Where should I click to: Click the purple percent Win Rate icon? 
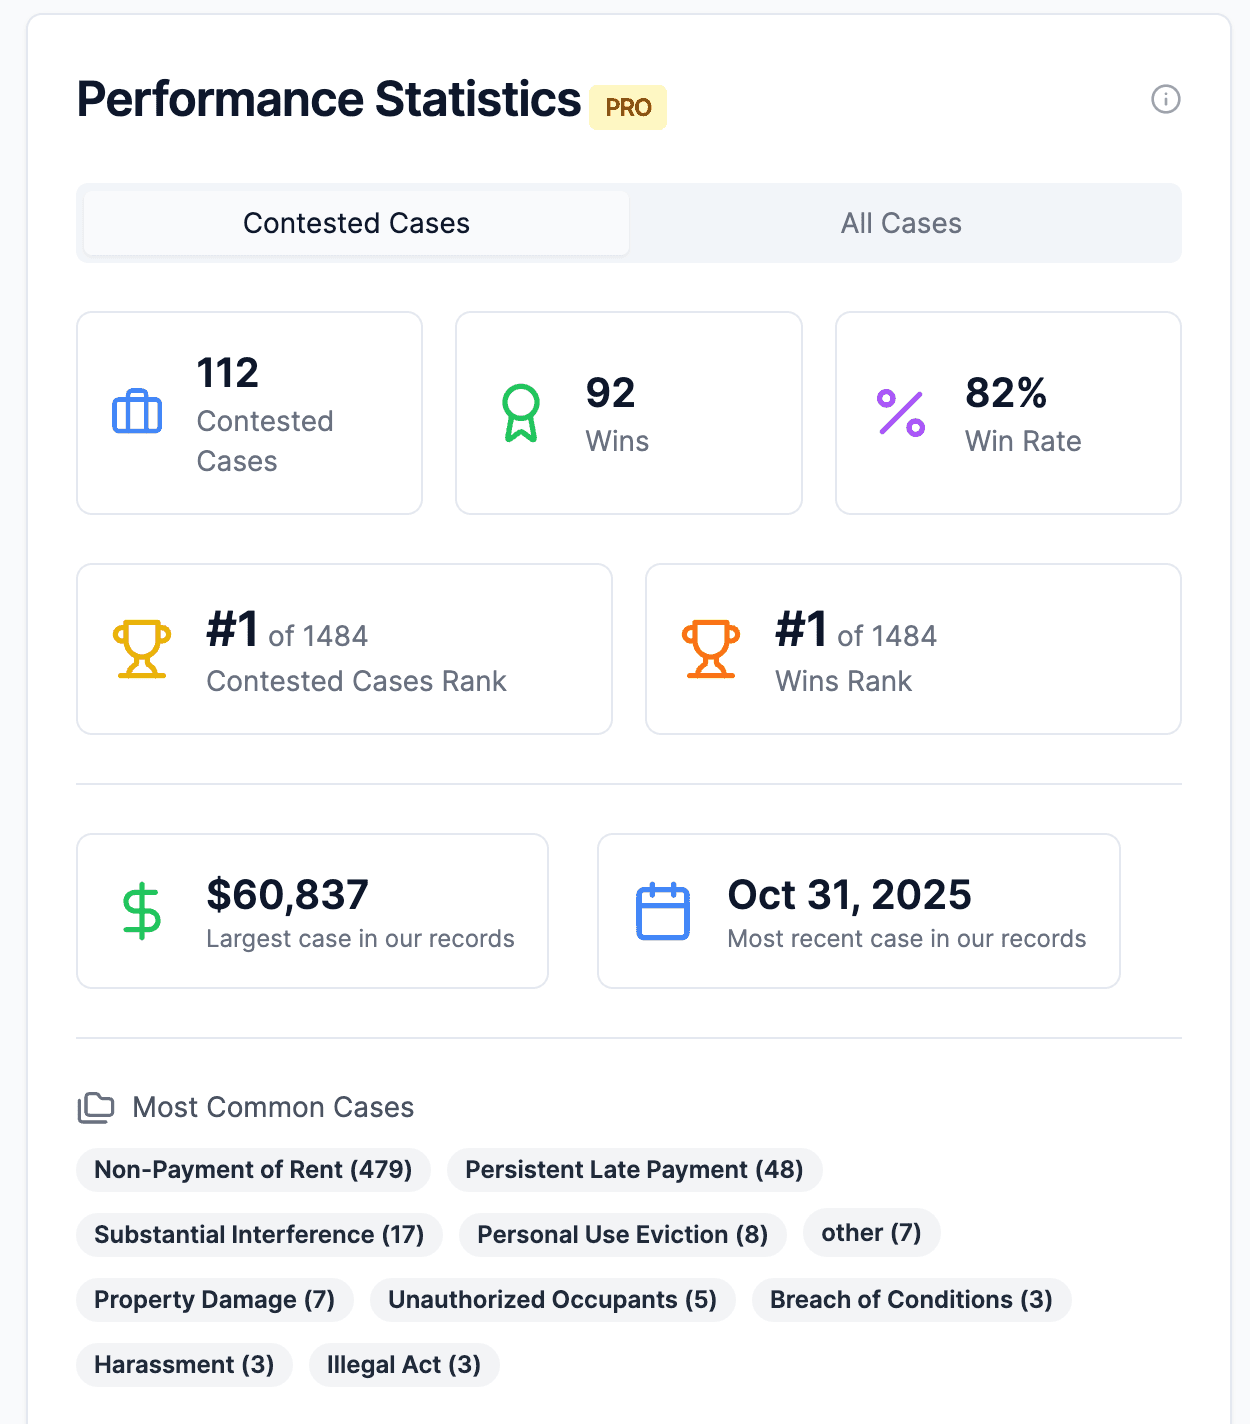pyautogui.click(x=901, y=413)
